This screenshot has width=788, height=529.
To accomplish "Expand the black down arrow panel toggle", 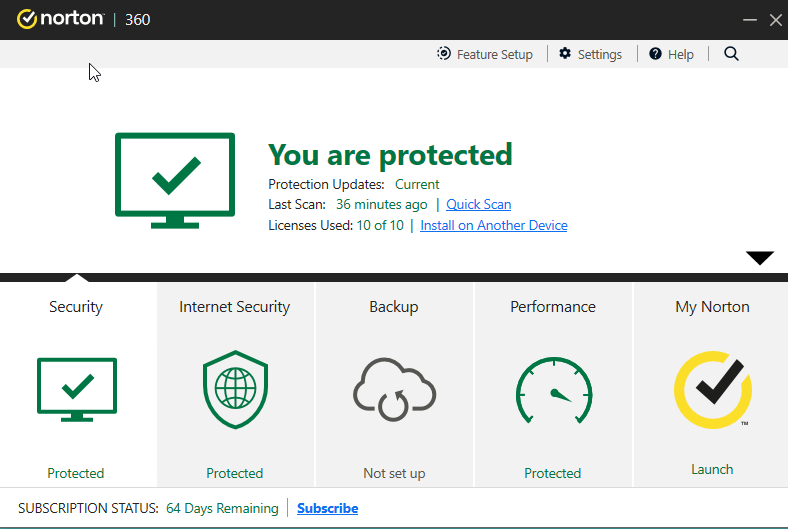I will tap(760, 258).
